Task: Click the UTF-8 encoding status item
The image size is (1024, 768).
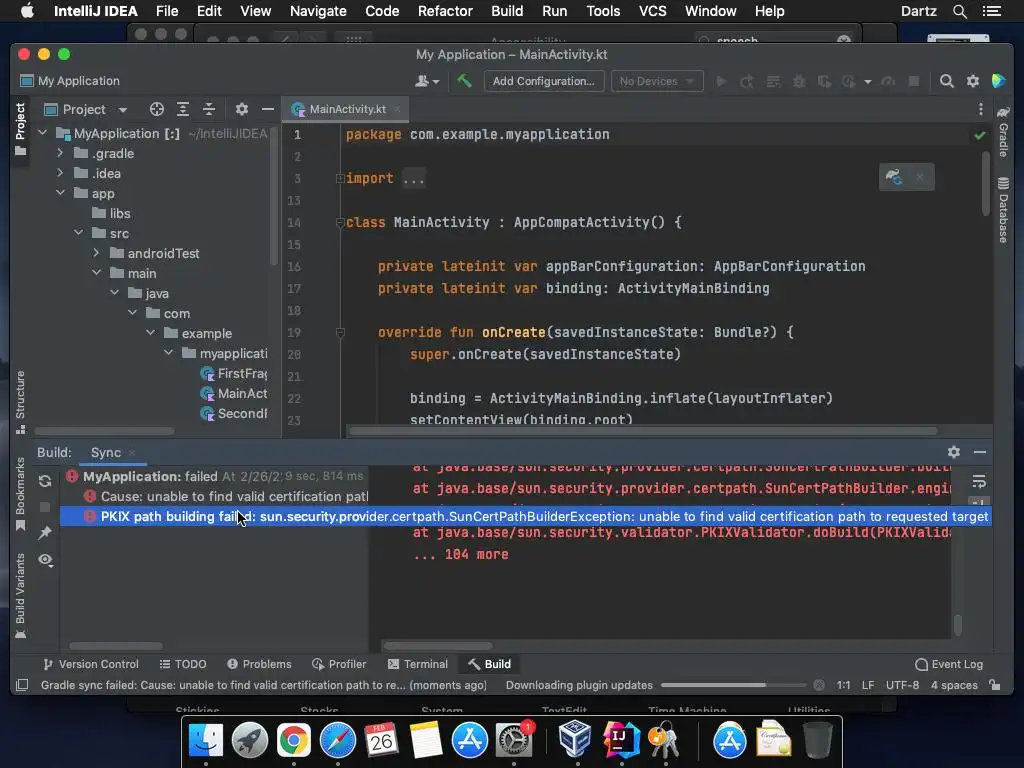Action: tap(903, 685)
